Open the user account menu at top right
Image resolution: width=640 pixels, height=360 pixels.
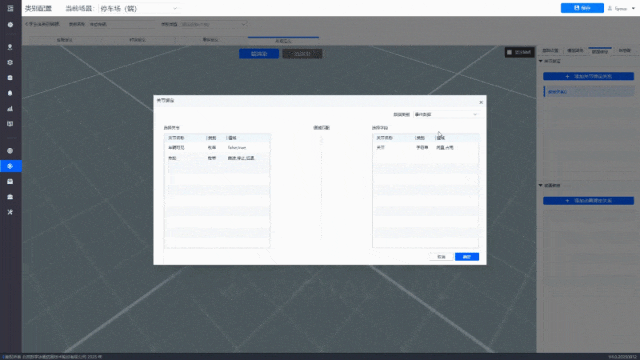[621, 8]
